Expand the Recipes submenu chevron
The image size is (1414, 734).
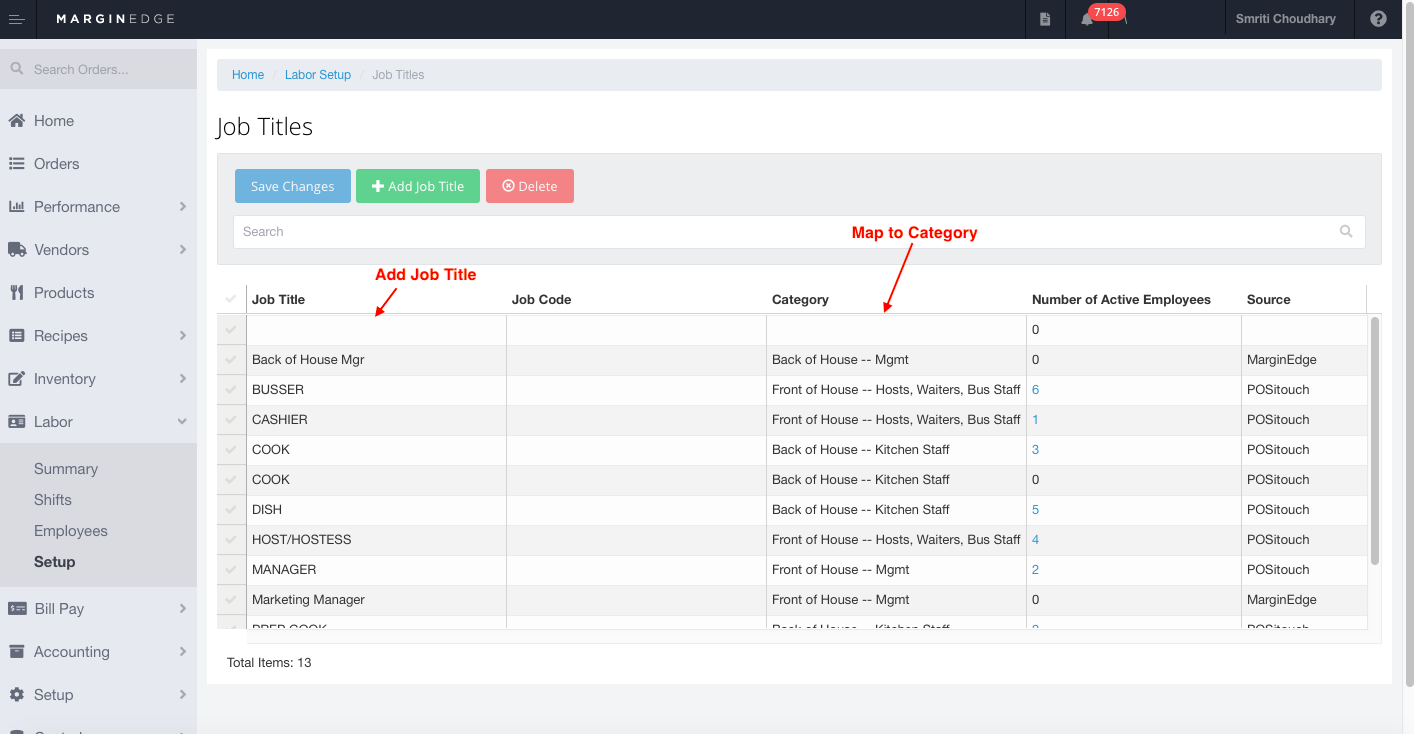pos(183,336)
